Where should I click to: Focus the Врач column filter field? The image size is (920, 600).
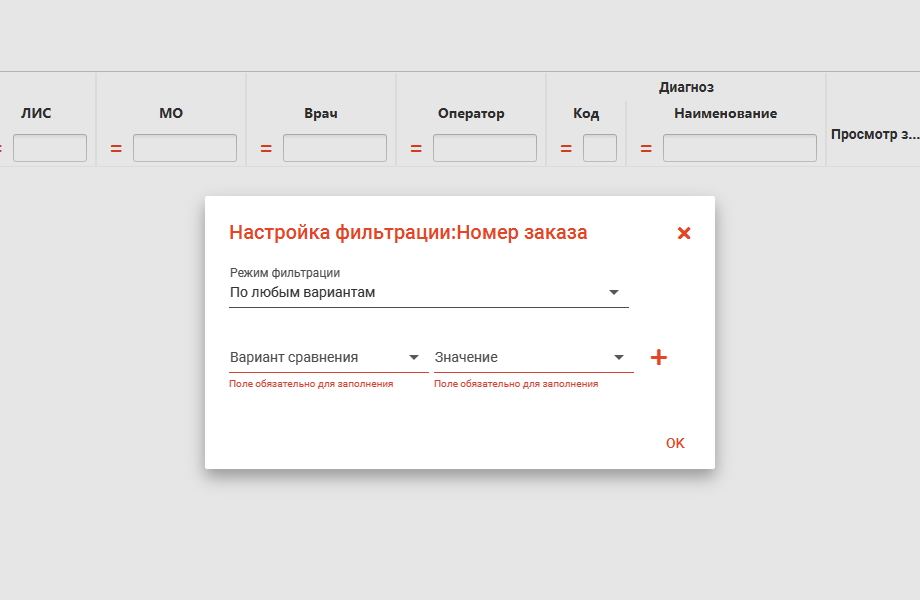pos(335,148)
